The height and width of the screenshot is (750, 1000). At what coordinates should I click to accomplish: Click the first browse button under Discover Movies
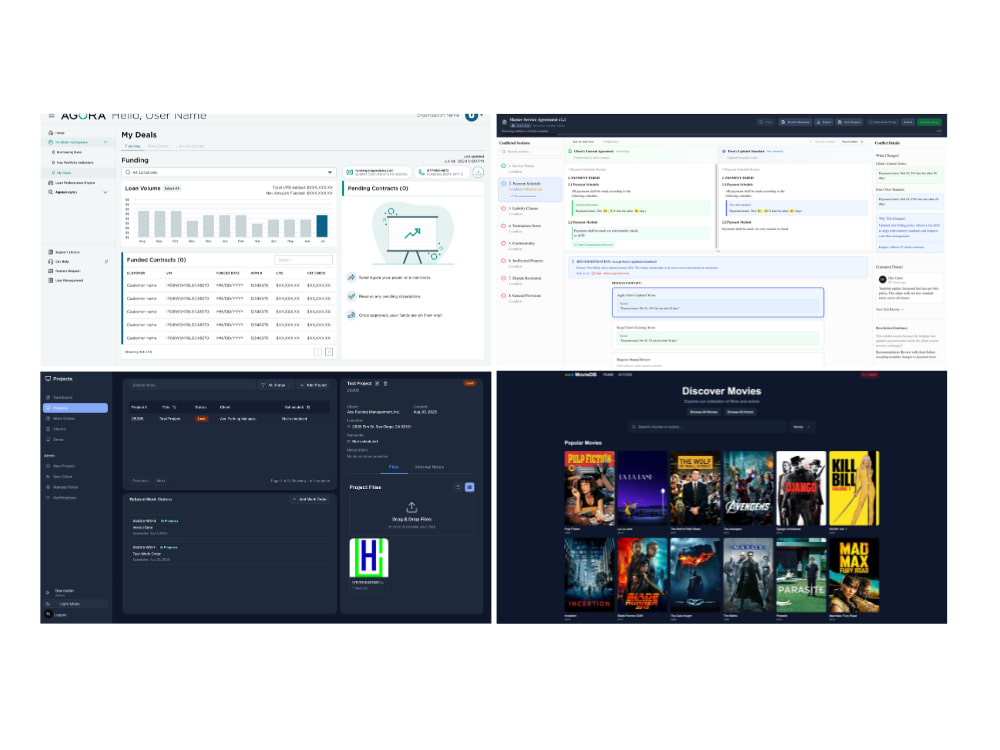pyautogui.click(x=703, y=412)
